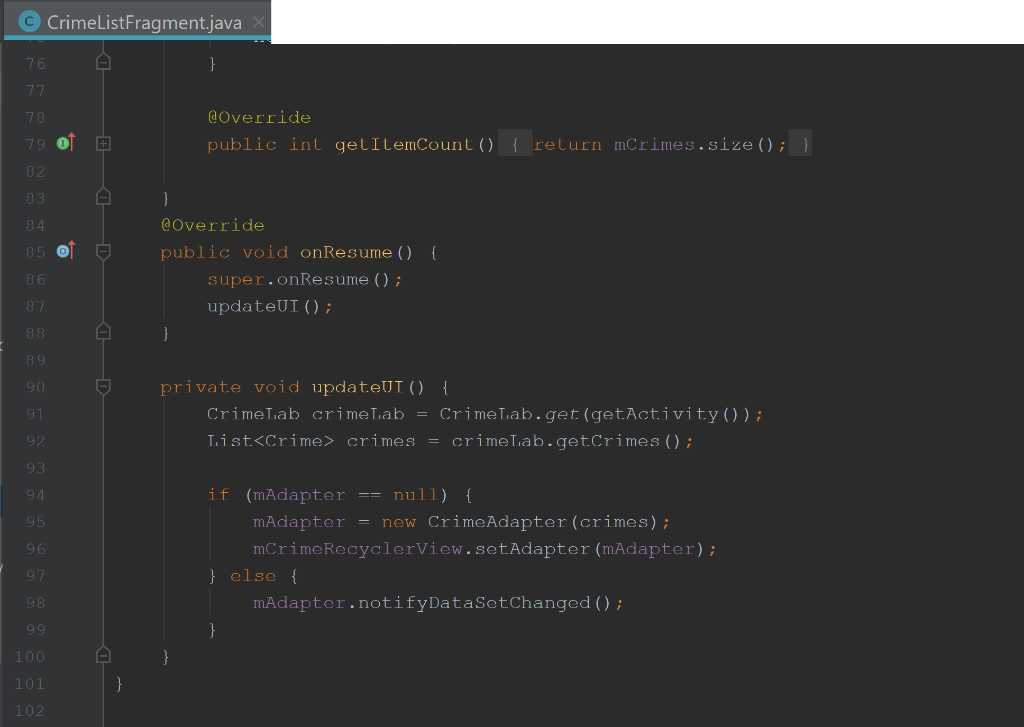1024x727 pixels.
Task: Click line number 94 in gutter
Action: coord(35,495)
